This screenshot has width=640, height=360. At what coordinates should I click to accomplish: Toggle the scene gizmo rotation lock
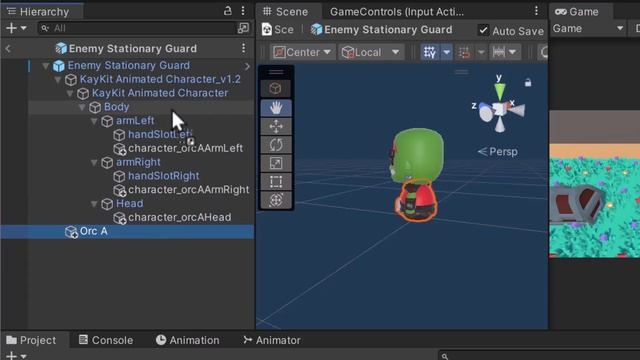tap(528, 82)
